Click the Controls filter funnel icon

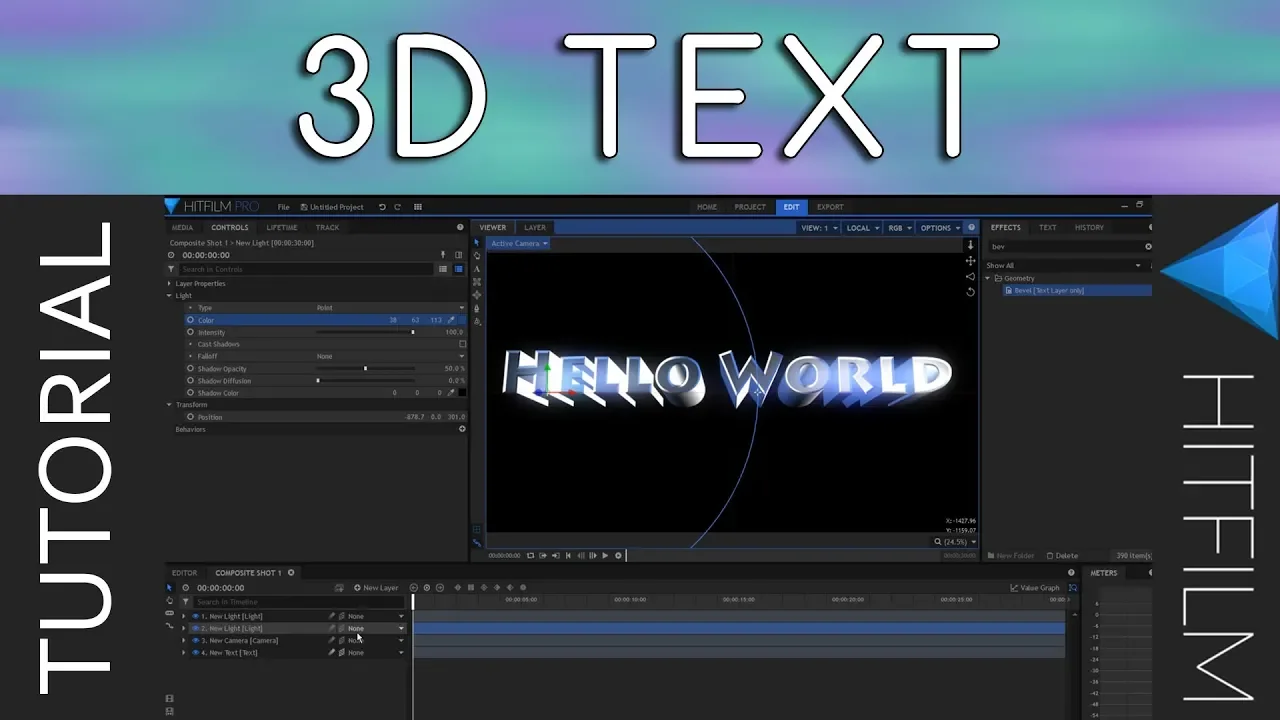[171, 269]
